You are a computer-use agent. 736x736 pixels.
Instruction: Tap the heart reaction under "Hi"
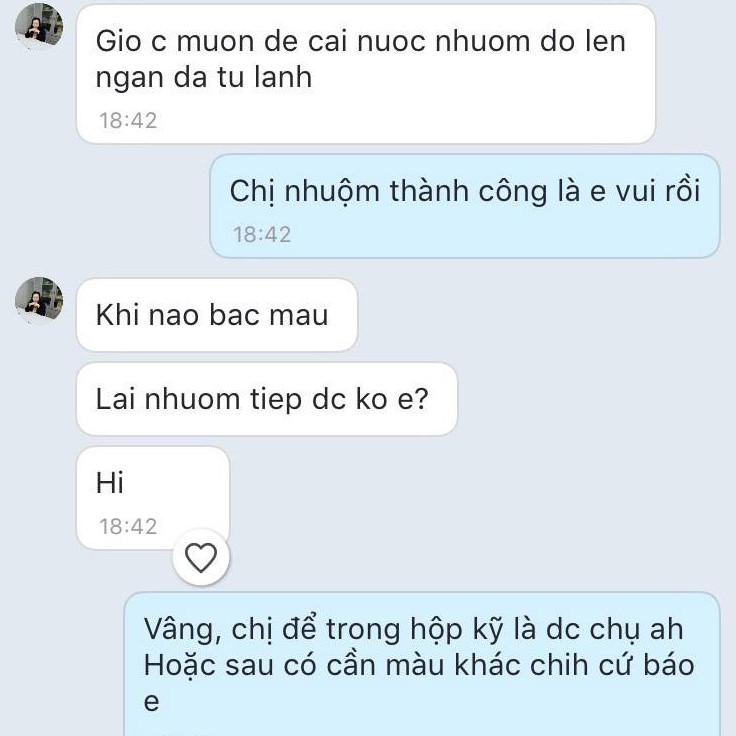click(x=201, y=558)
